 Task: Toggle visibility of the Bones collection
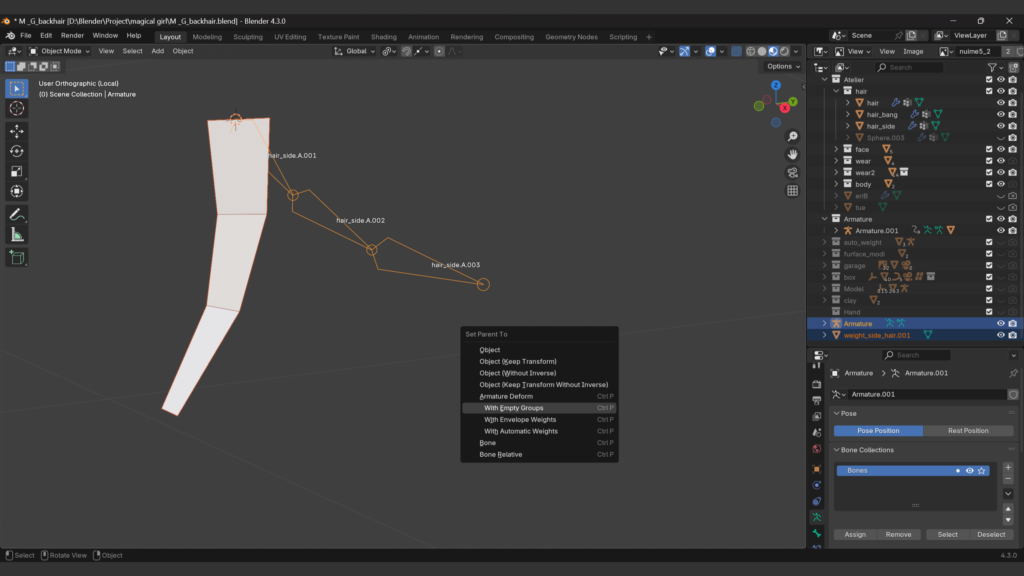[969, 470]
